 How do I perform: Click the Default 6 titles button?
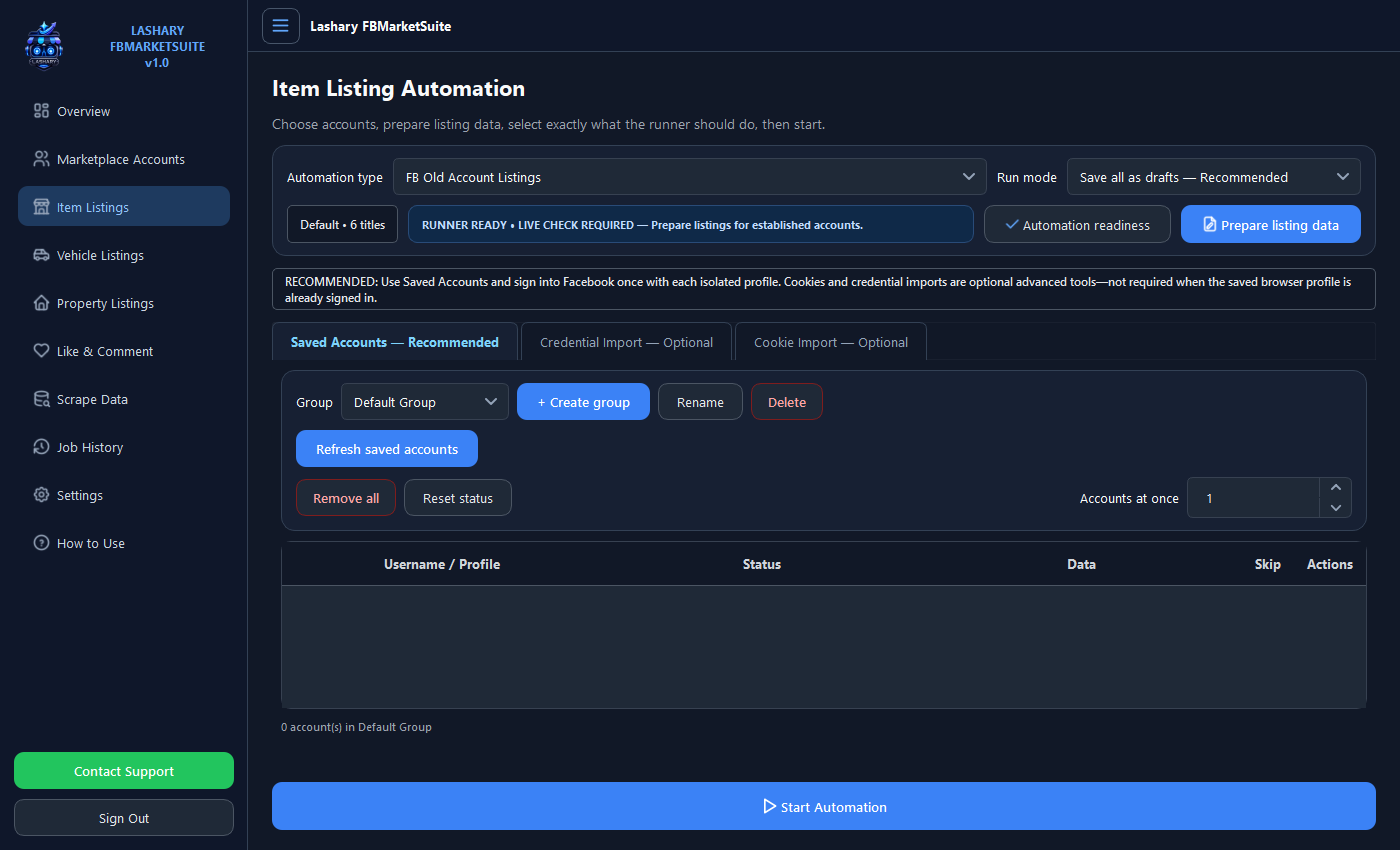click(343, 224)
